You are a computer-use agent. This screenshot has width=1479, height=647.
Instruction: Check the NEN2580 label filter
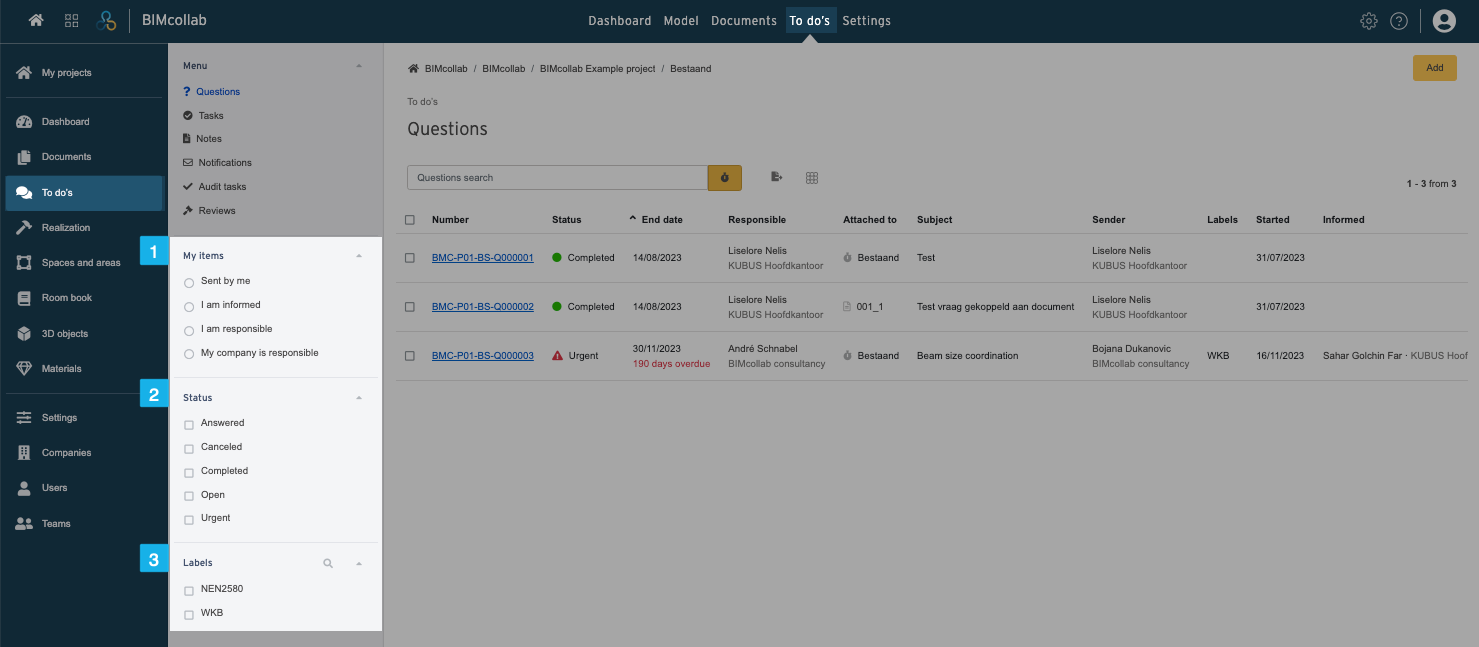189,591
